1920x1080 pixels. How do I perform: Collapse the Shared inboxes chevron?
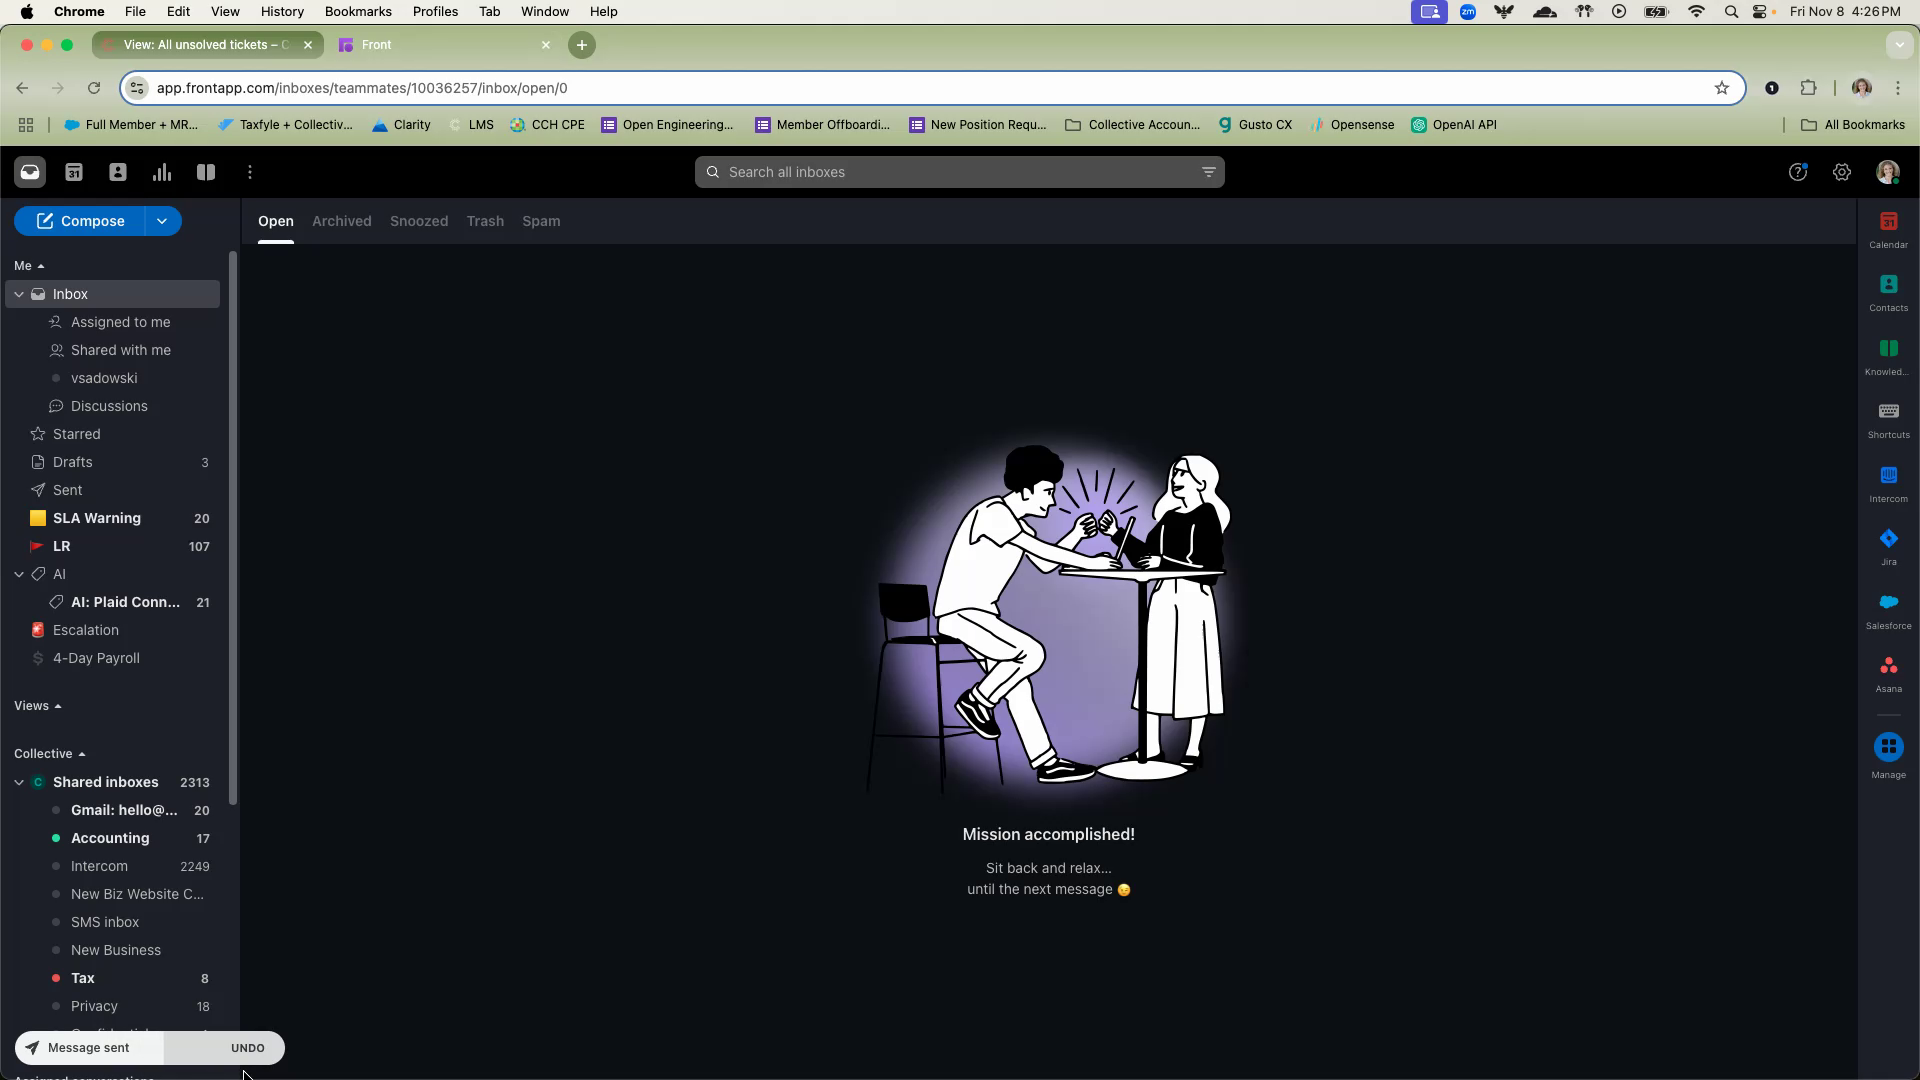pos(19,782)
